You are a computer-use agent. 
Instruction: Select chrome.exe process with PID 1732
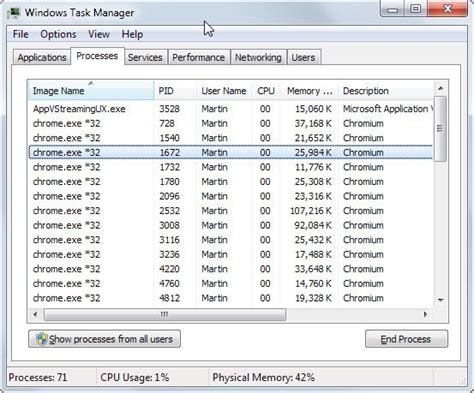(231, 167)
